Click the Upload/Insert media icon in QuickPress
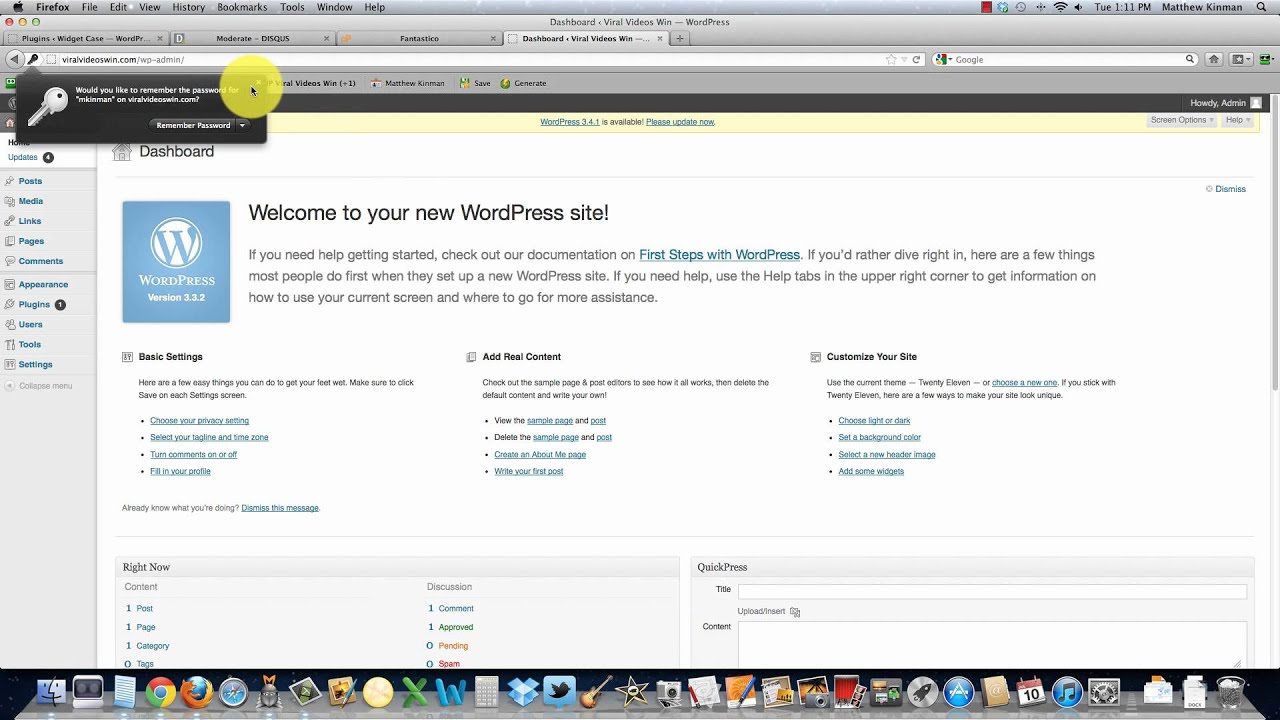 [795, 612]
